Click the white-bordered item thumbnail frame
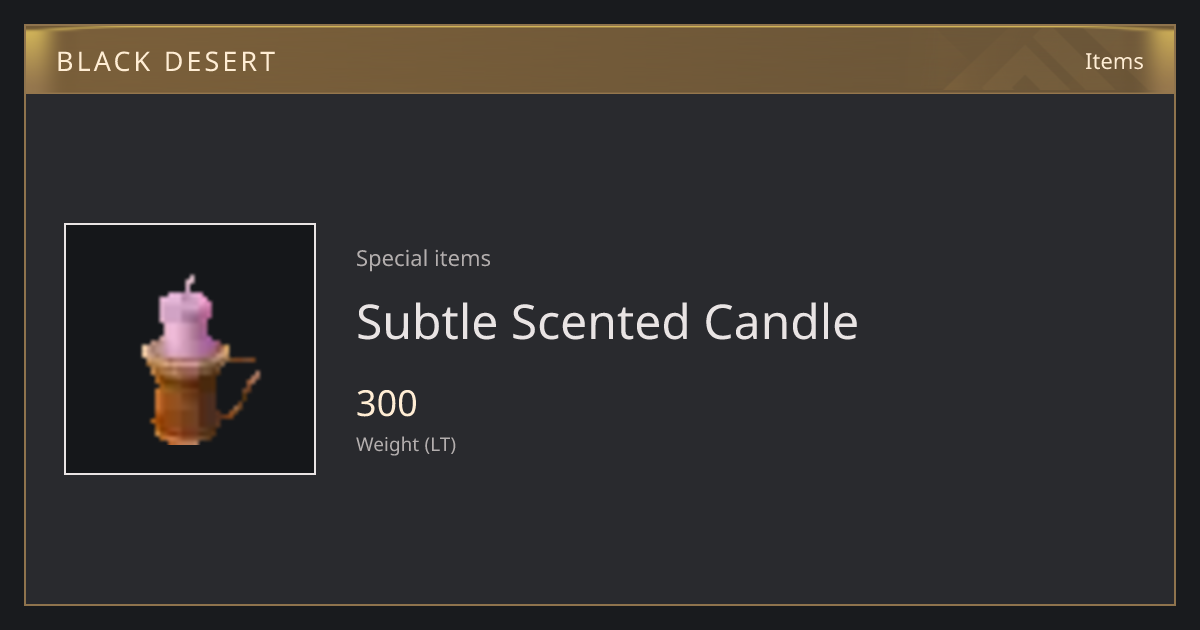Image resolution: width=1200 pixels, height=630 pixels. click(x=190, y=349)
